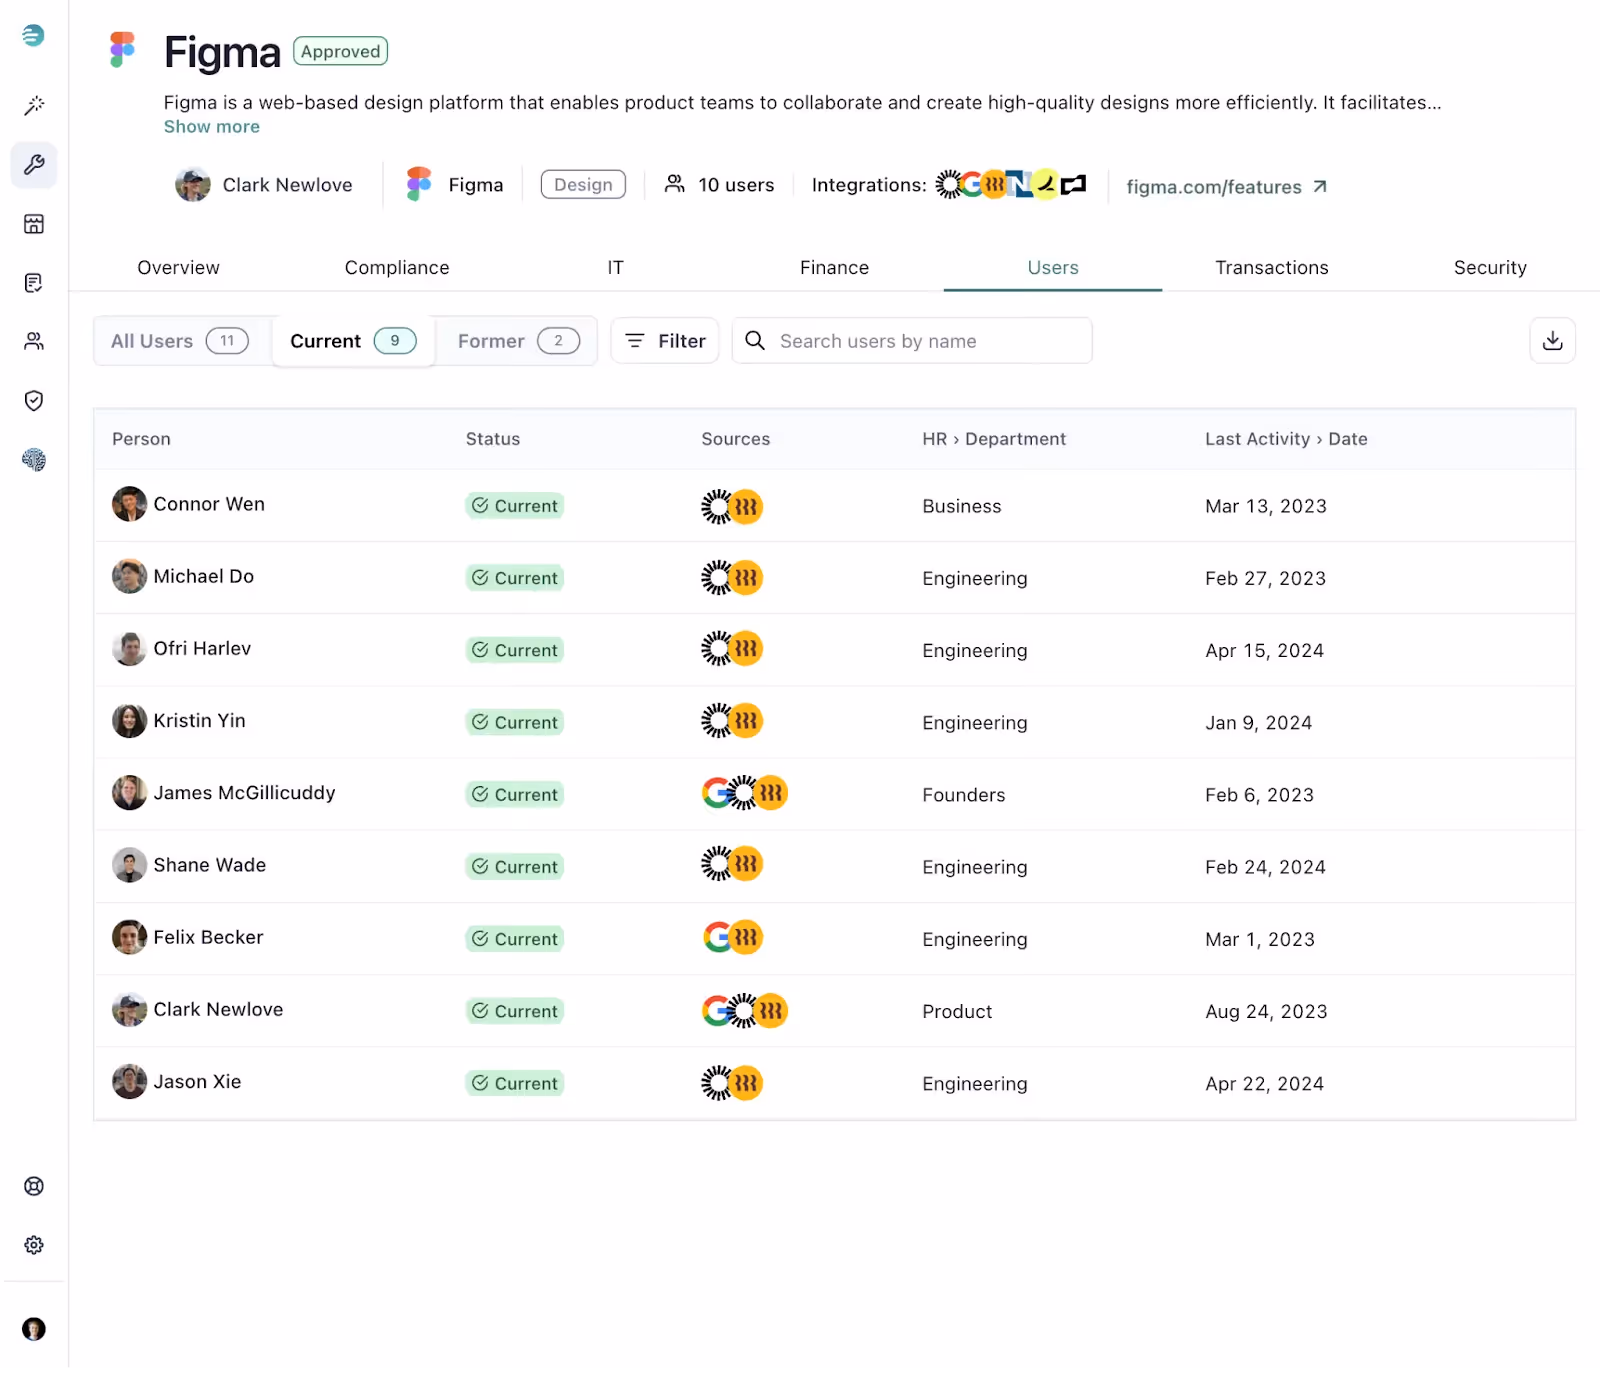
Task: Select the Current users segment
Action: (x=353, y=341)
